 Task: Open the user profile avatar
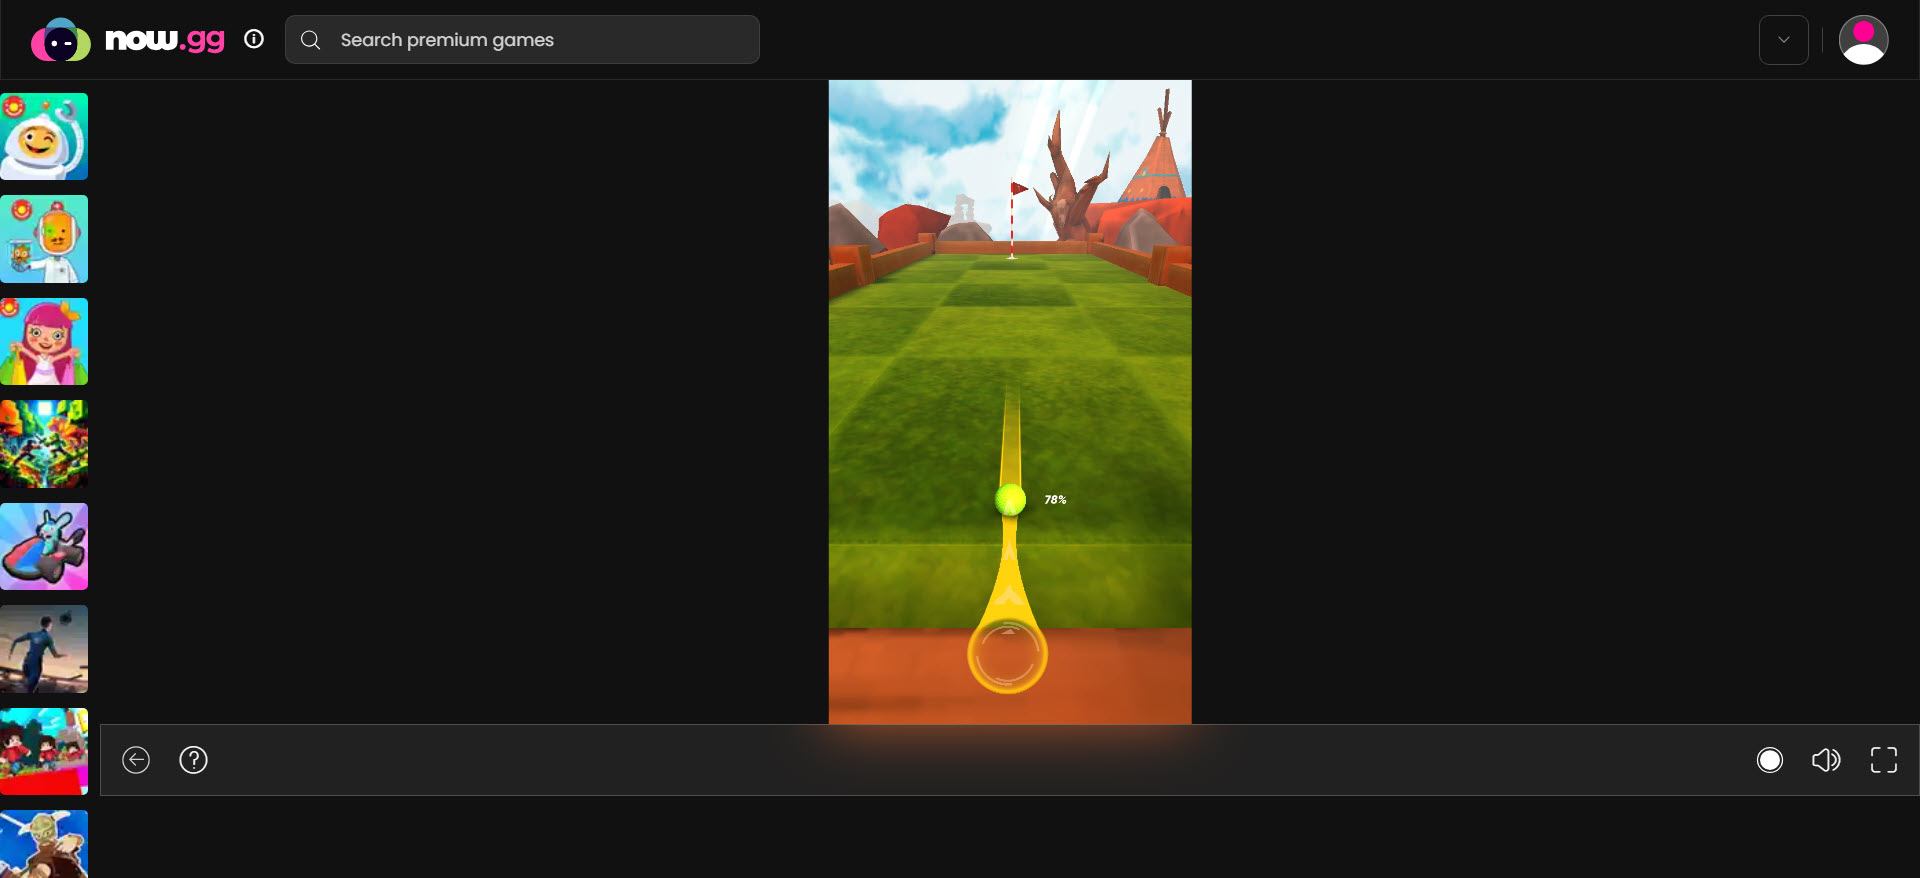1863,40
